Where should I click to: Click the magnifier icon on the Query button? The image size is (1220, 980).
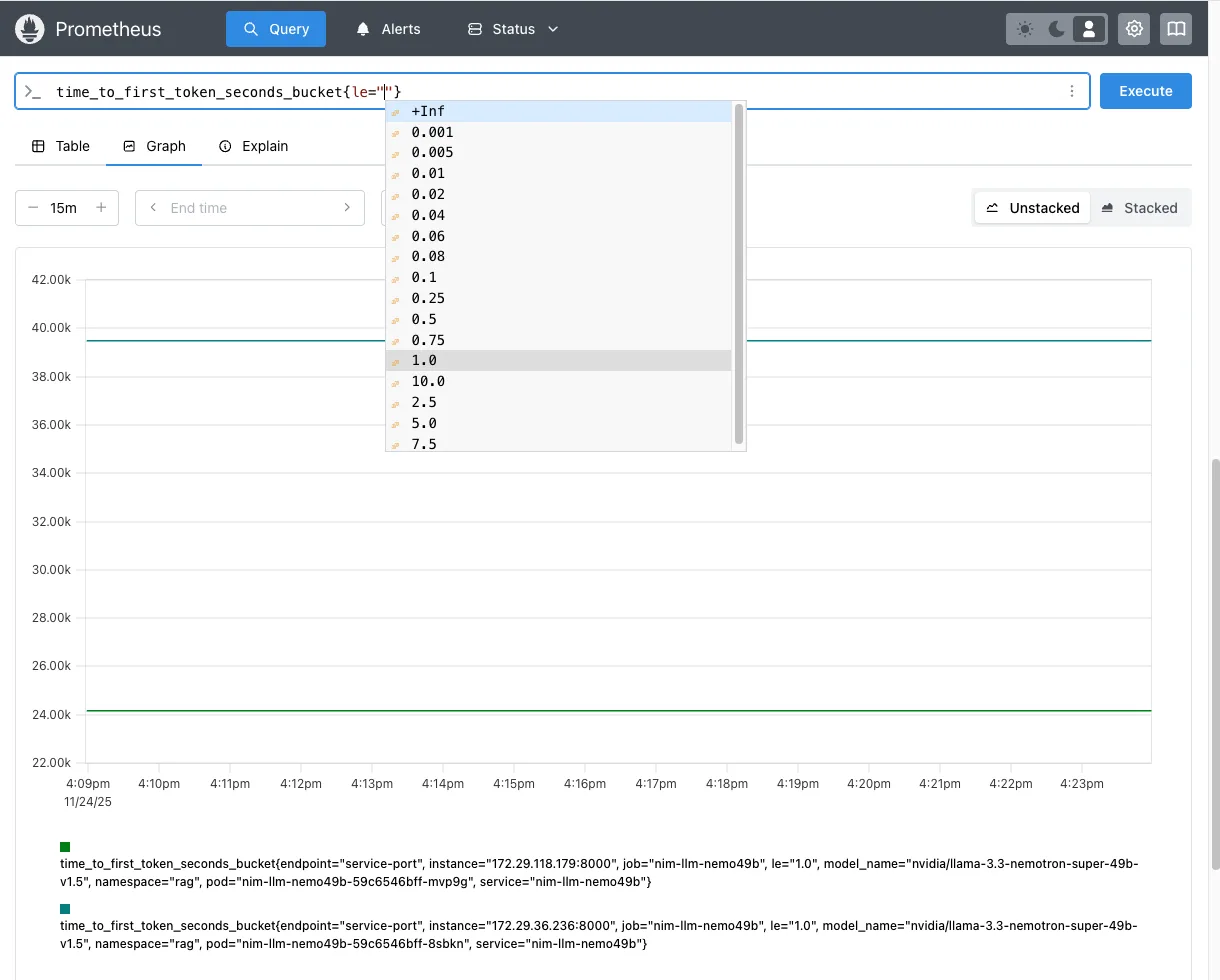(x=250, y=29)
